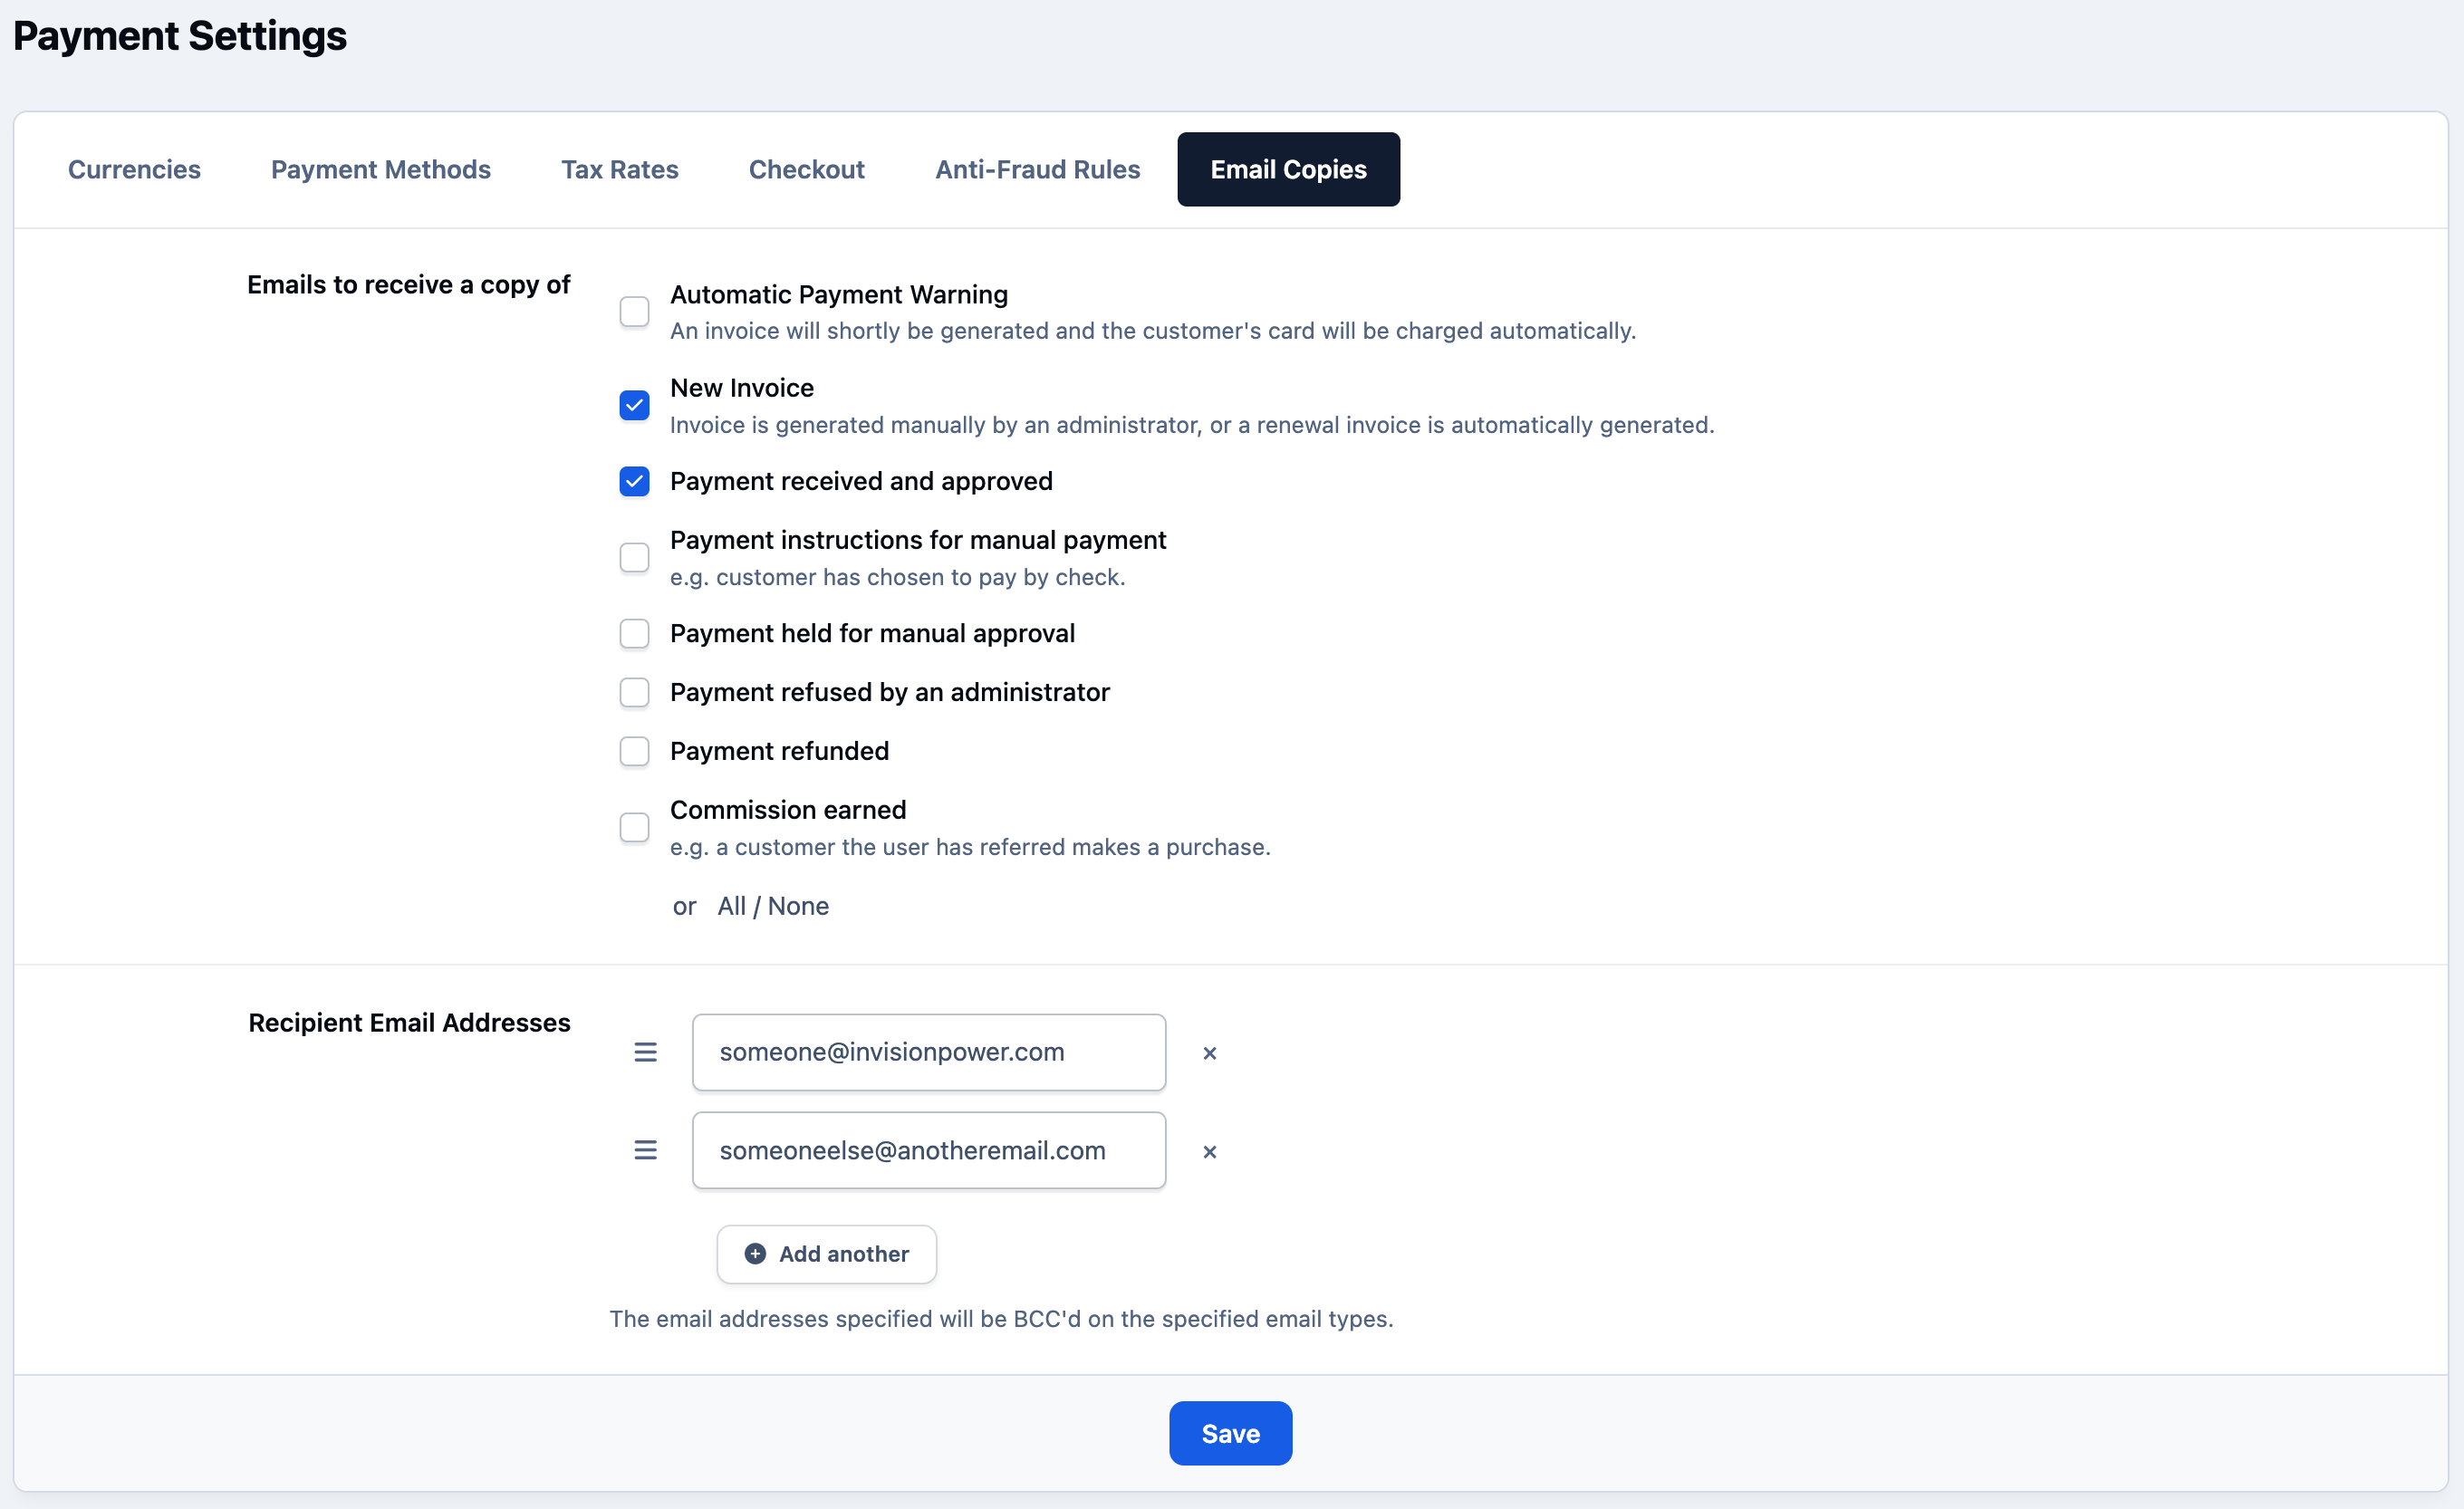Check Payment held for manual approval
The image size is (2464, 1509).
(x=634, y=633)
